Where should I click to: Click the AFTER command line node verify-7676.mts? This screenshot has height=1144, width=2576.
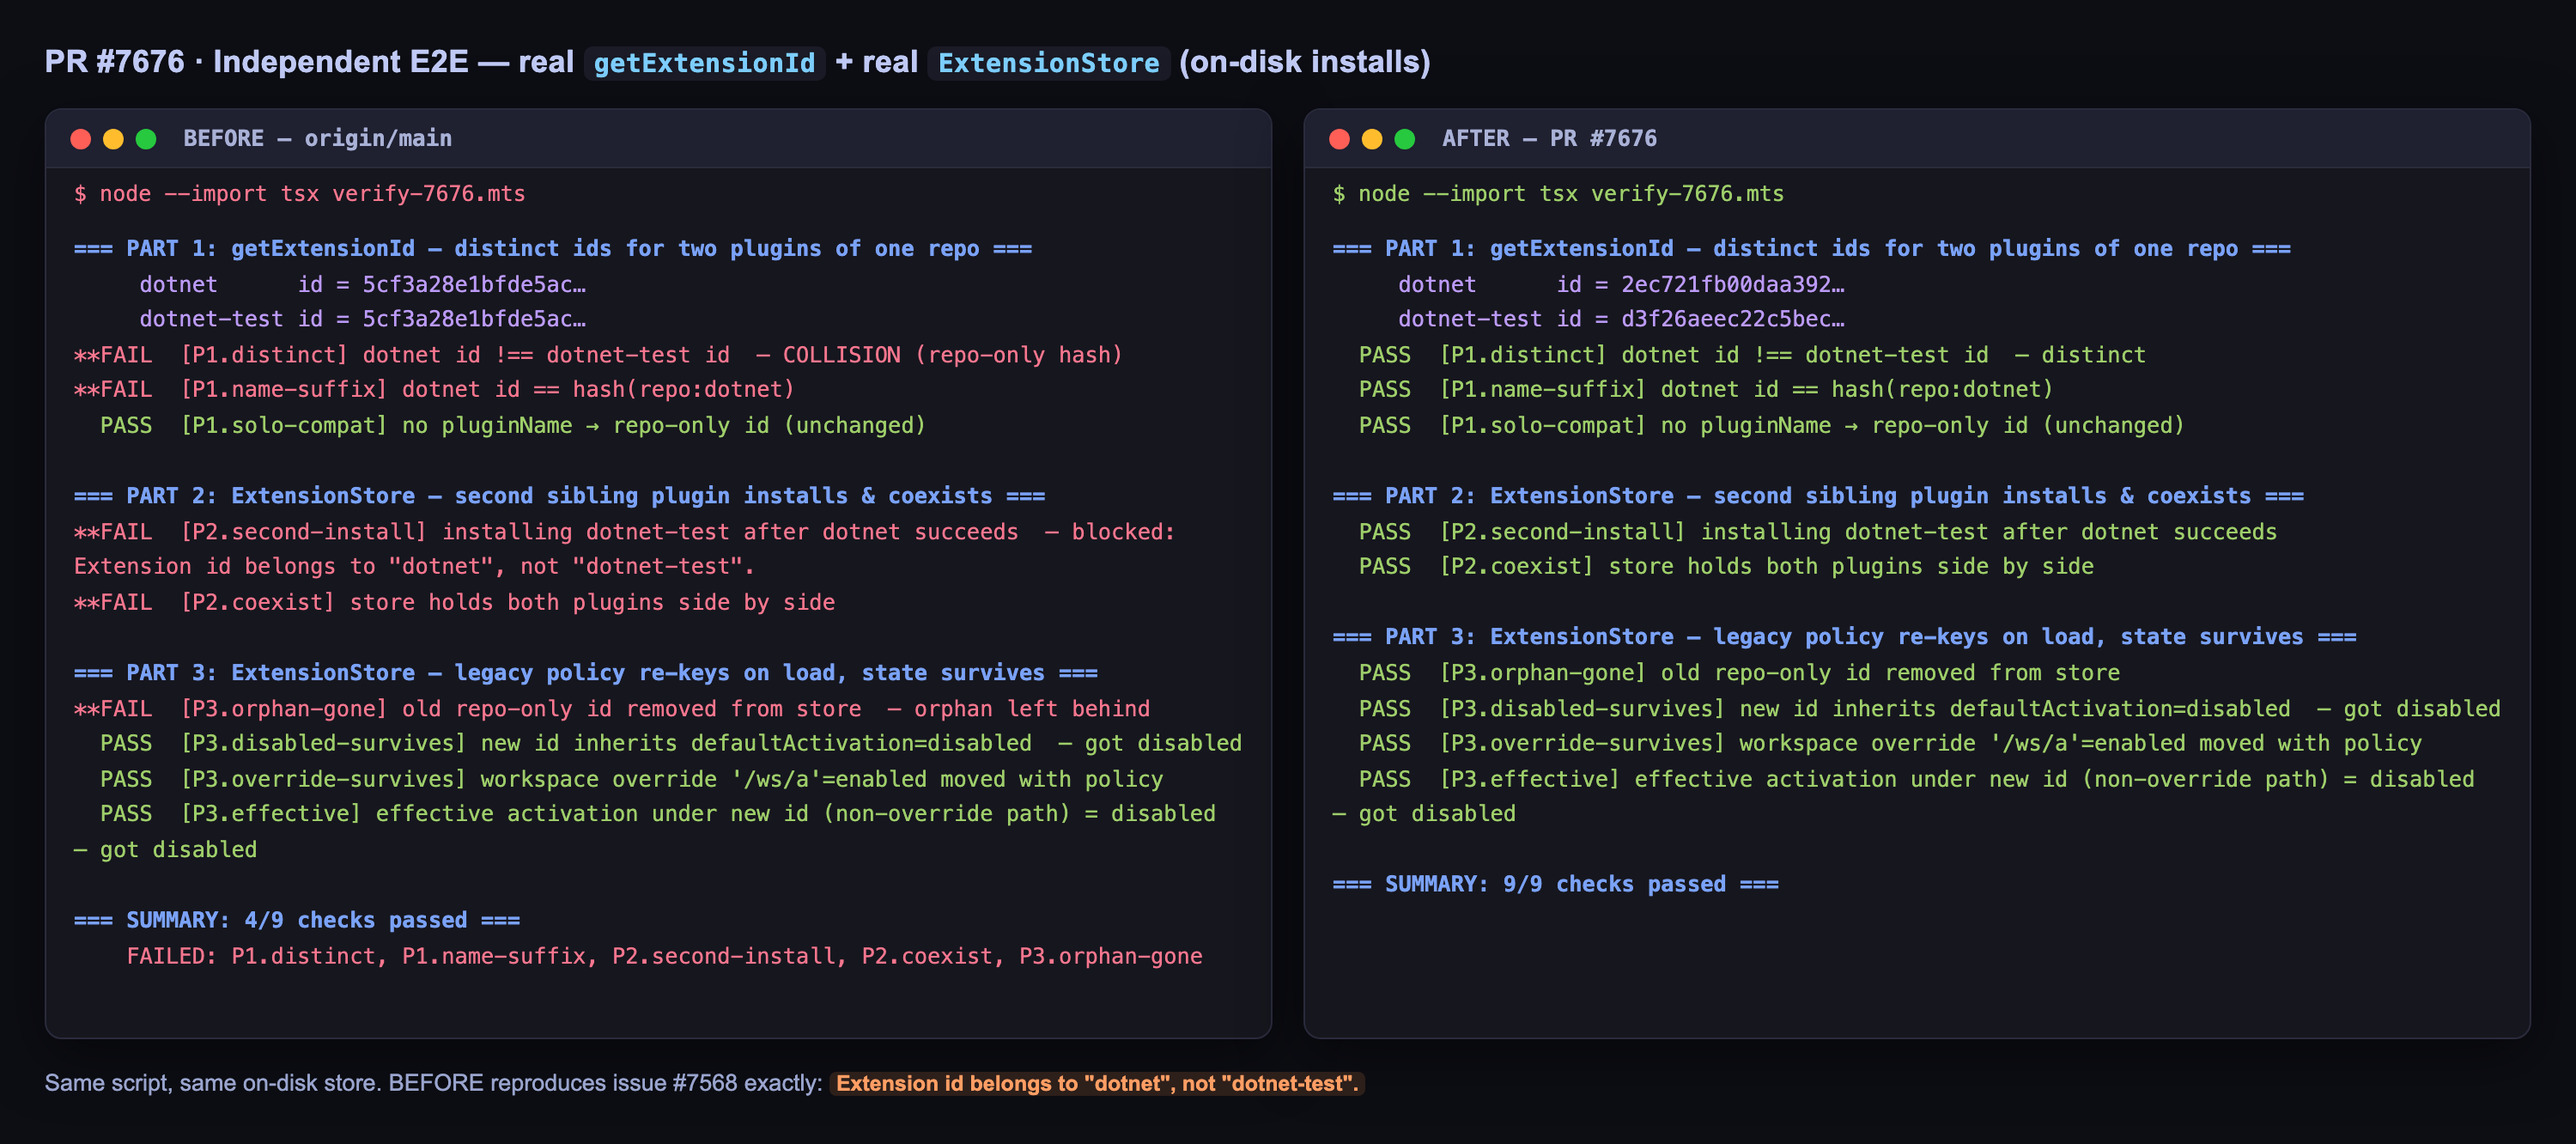[1558, 194]
